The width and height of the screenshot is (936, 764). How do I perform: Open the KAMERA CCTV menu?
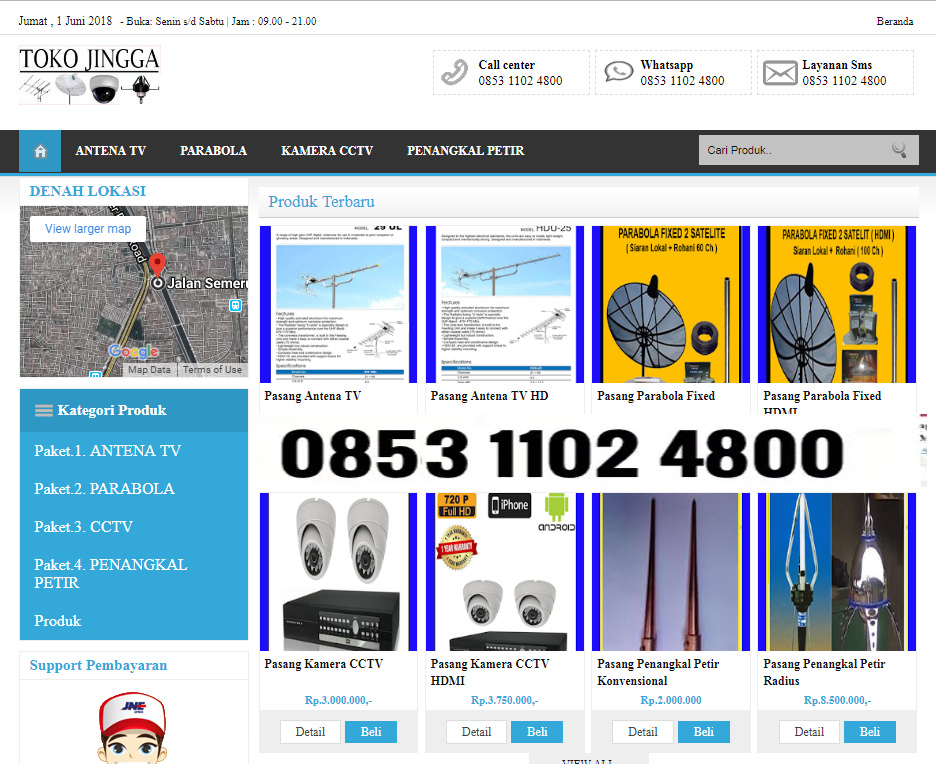coord(327,151)
